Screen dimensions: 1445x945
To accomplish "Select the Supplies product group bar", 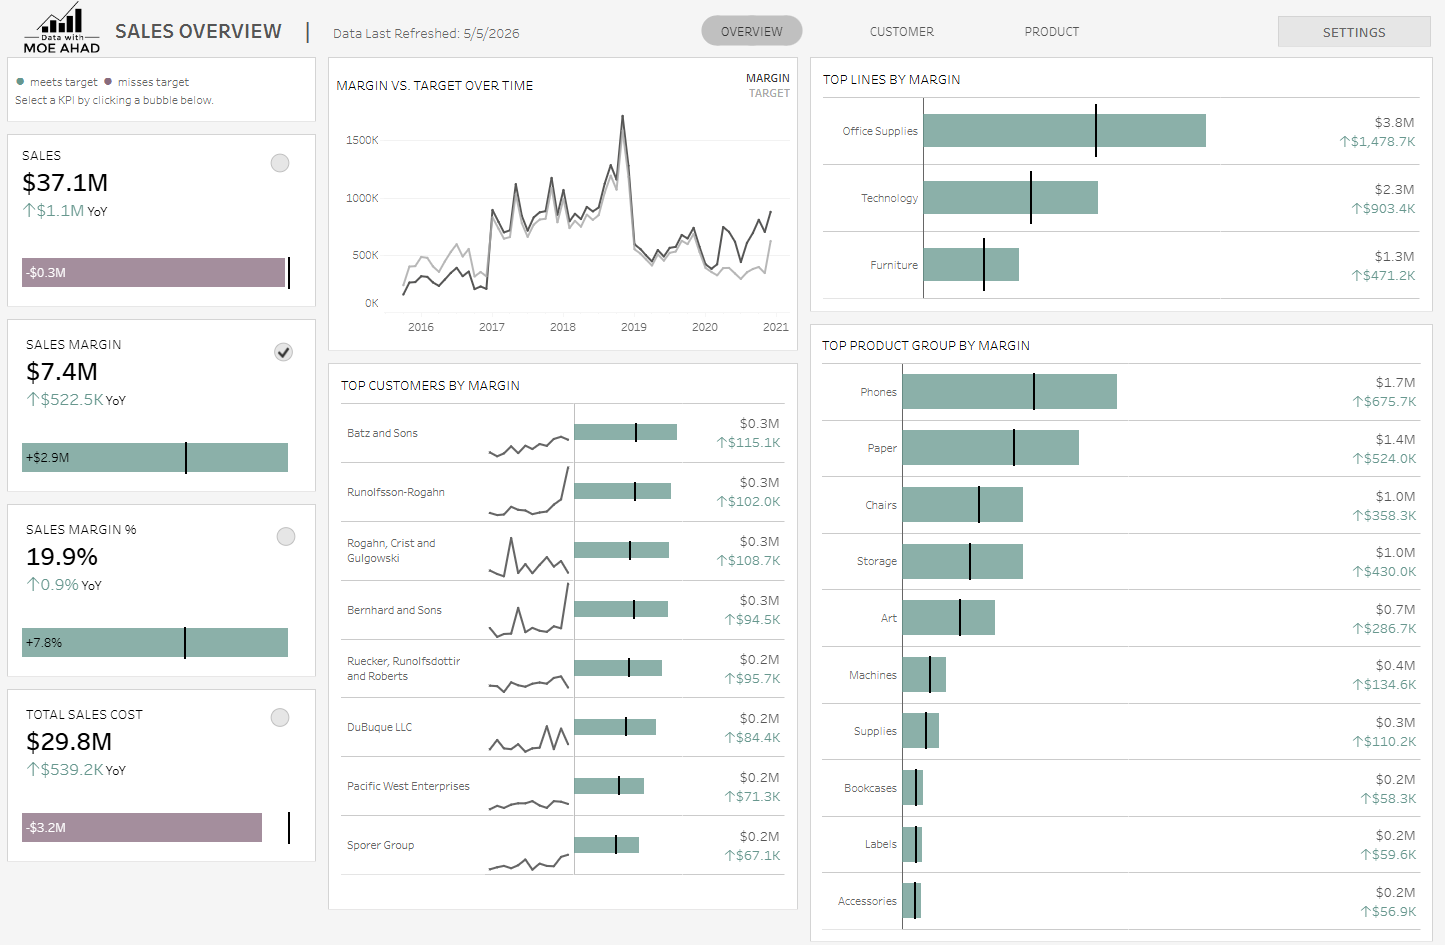I will [921, 731].
